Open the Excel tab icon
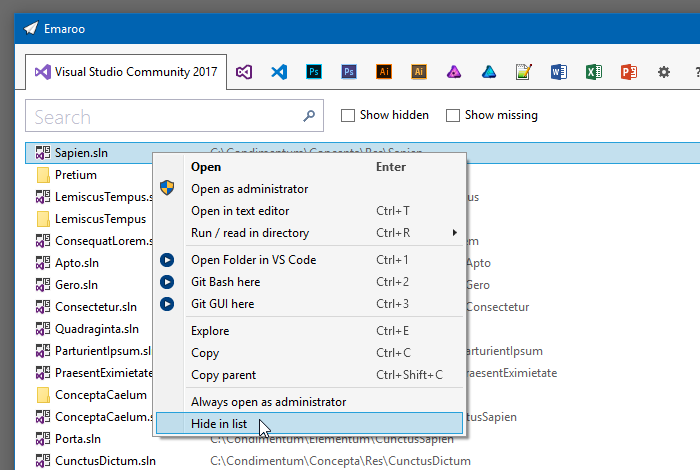Screen dimensions: 700x470 click(594, 72)
